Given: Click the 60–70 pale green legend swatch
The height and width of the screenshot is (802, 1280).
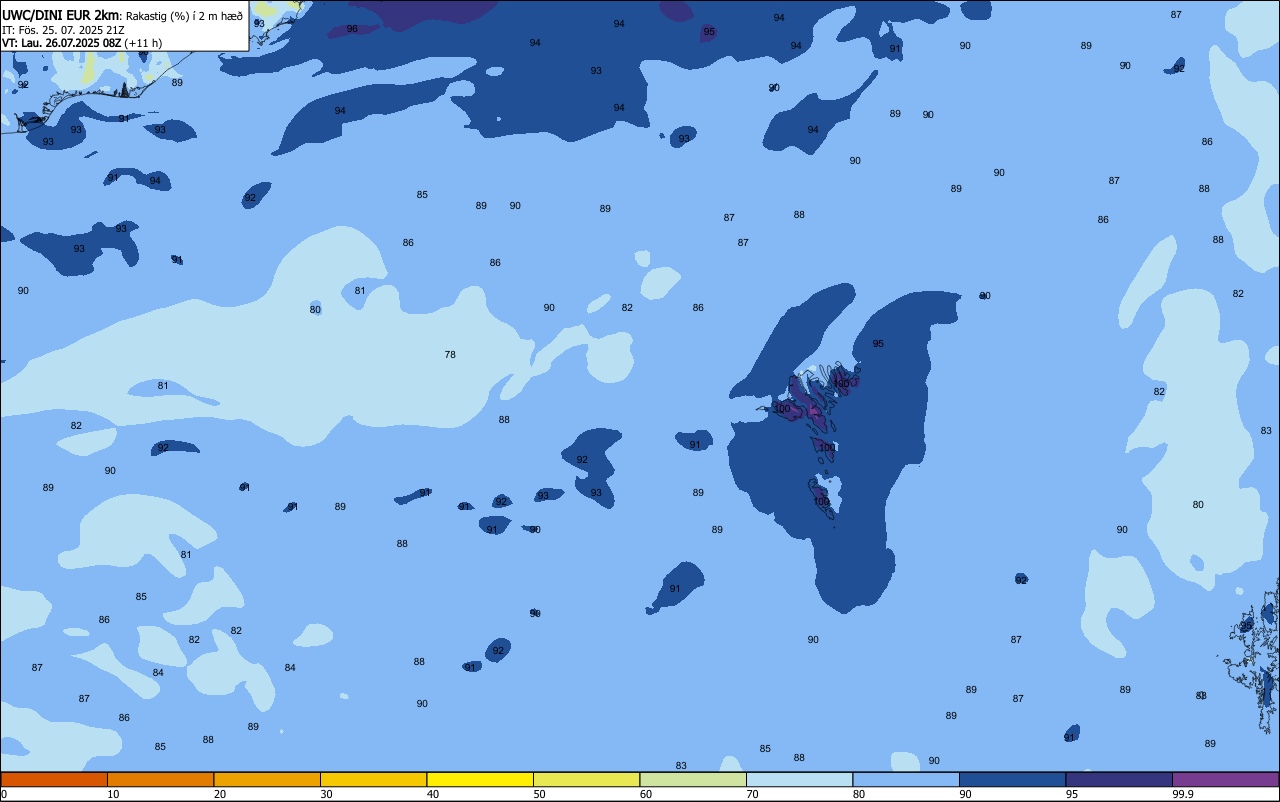Looking at the screenshot, I should (x=693, y=779).
